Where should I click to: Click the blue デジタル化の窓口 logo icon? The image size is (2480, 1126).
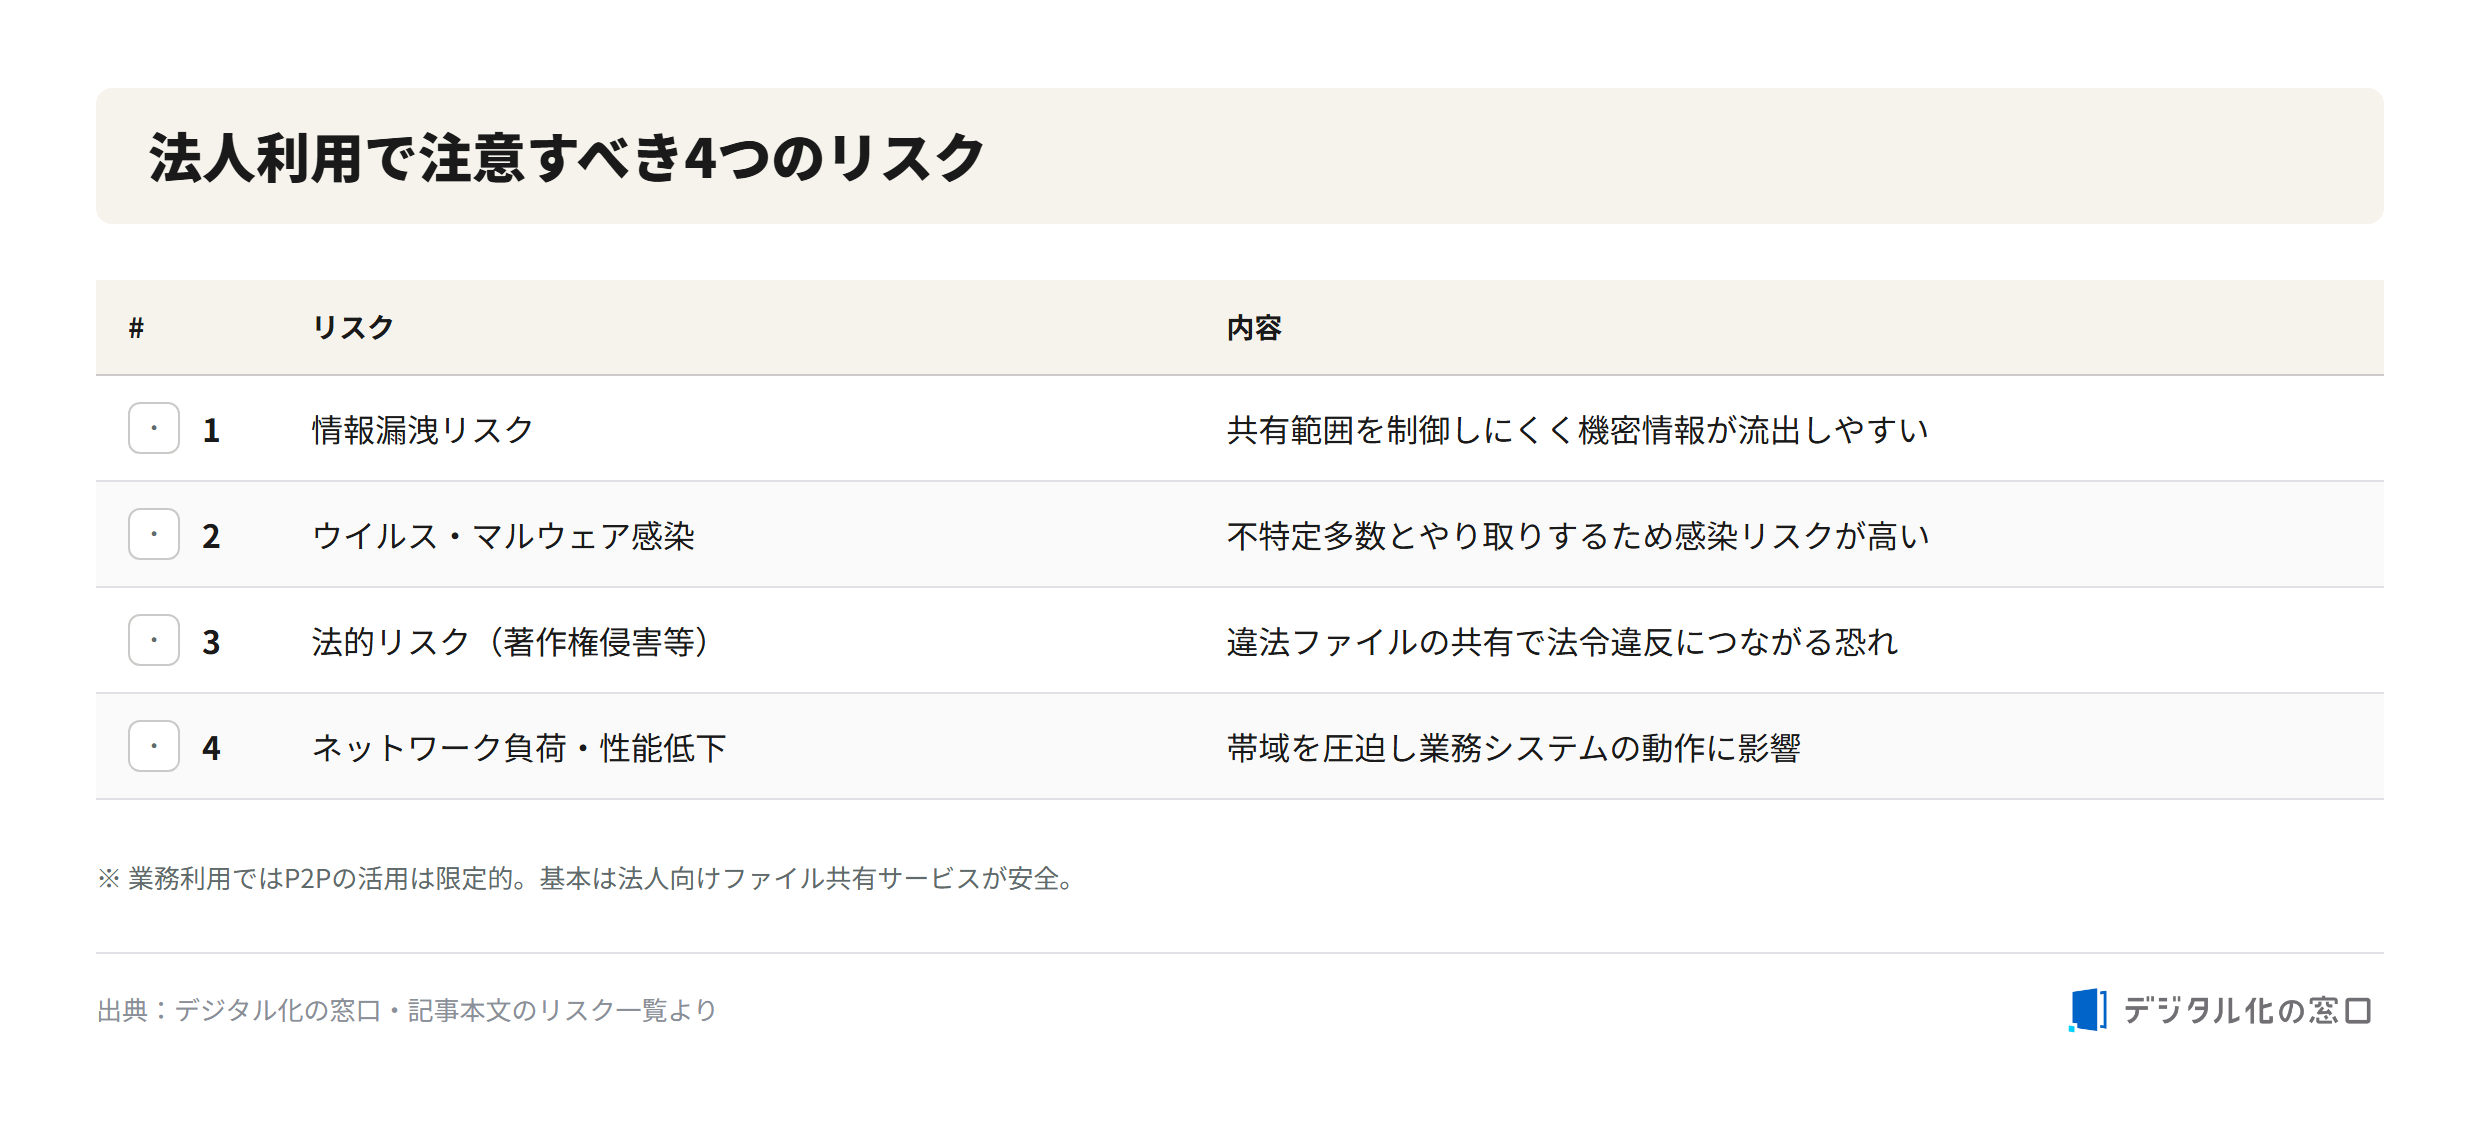[x=2088, y=1010]
